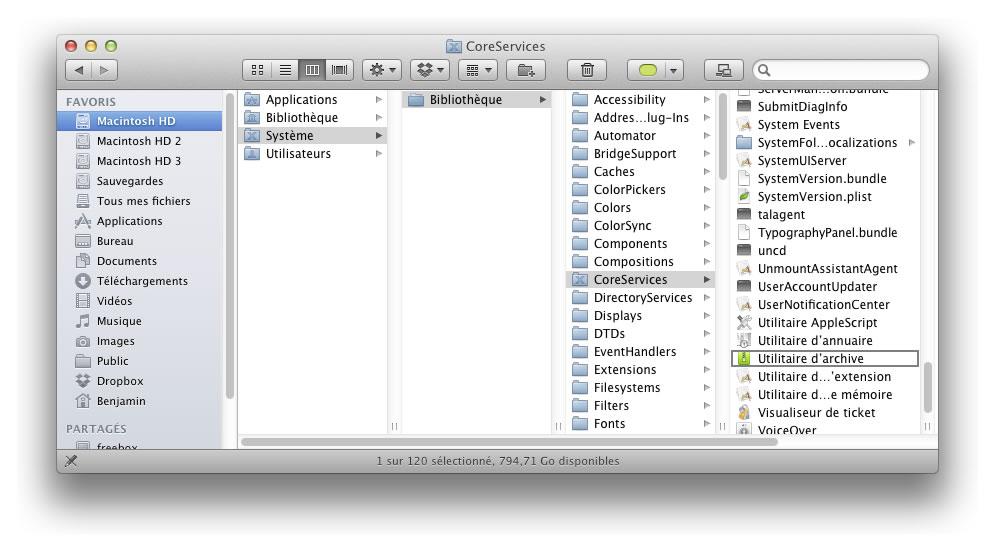The height and width of the screenshot is (552, 995).
Task: Focus the Finder search field
Action: (x=841, y=70)
